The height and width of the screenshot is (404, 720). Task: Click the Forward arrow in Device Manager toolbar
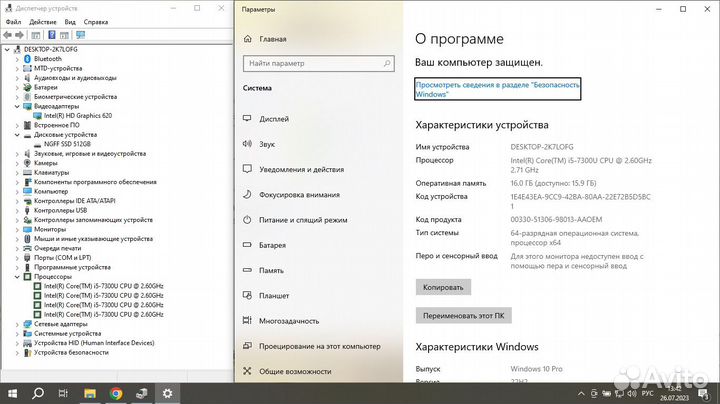coord(19,35)
